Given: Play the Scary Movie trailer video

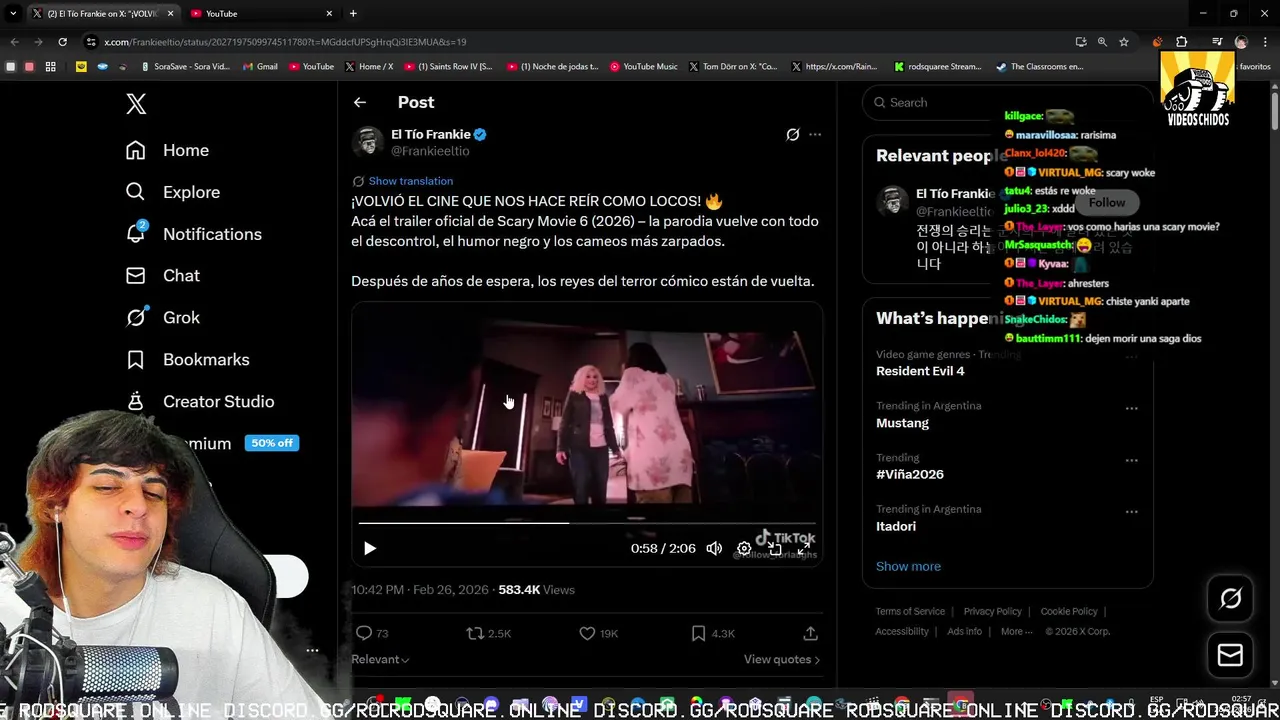Looking at the screenshot, I should click(x=370, y=548).
